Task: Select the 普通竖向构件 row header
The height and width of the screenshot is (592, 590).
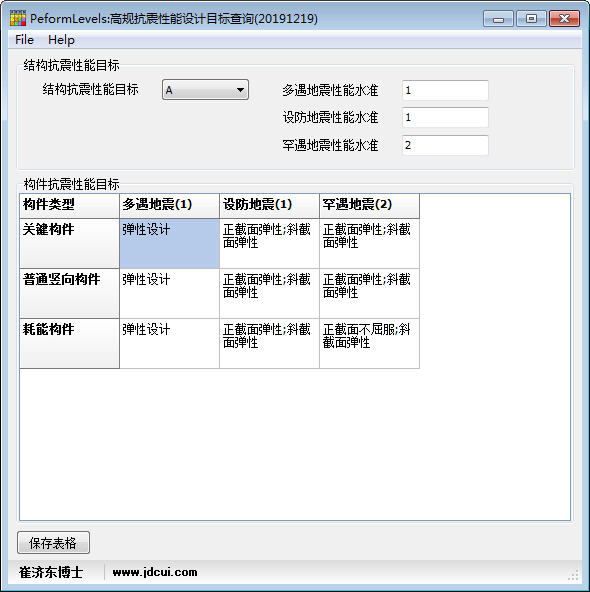Action: pos(69,293)
